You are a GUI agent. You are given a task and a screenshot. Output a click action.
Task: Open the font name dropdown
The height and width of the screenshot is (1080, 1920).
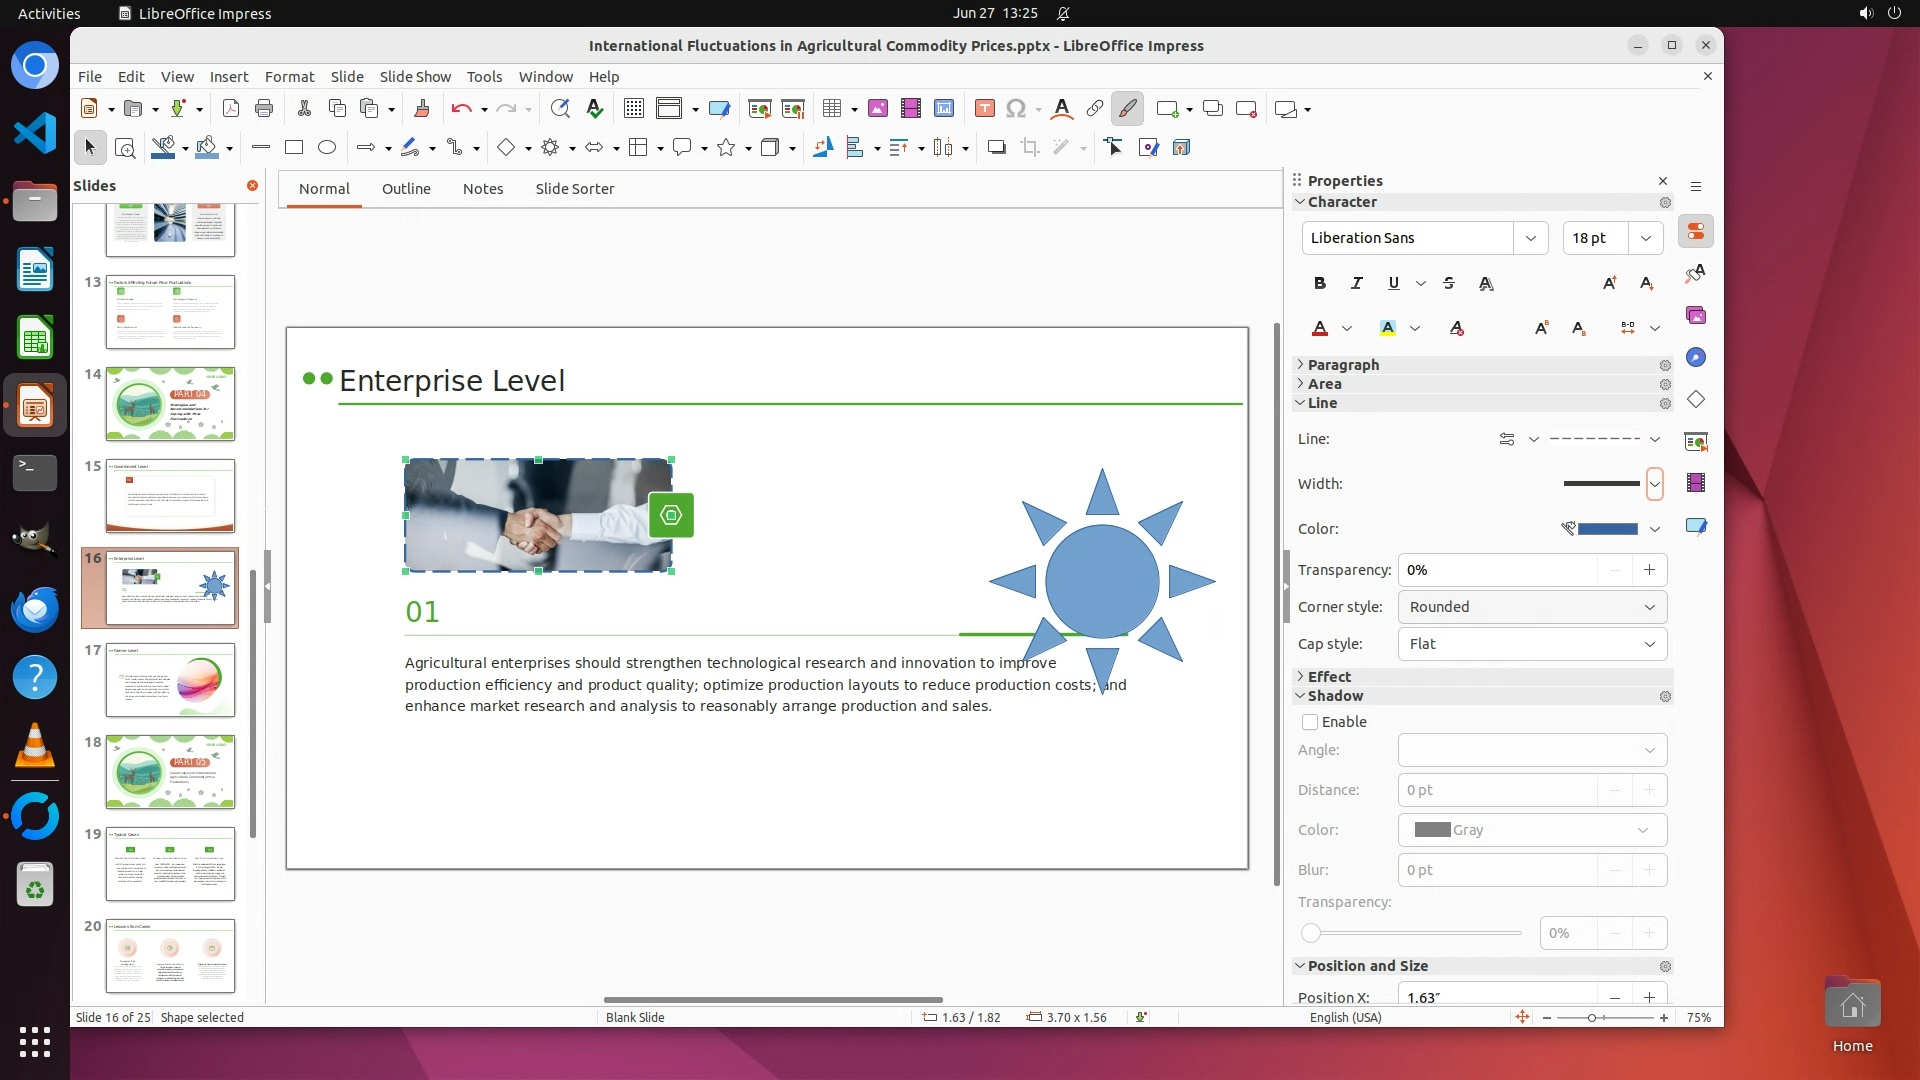click(1530, 238)
